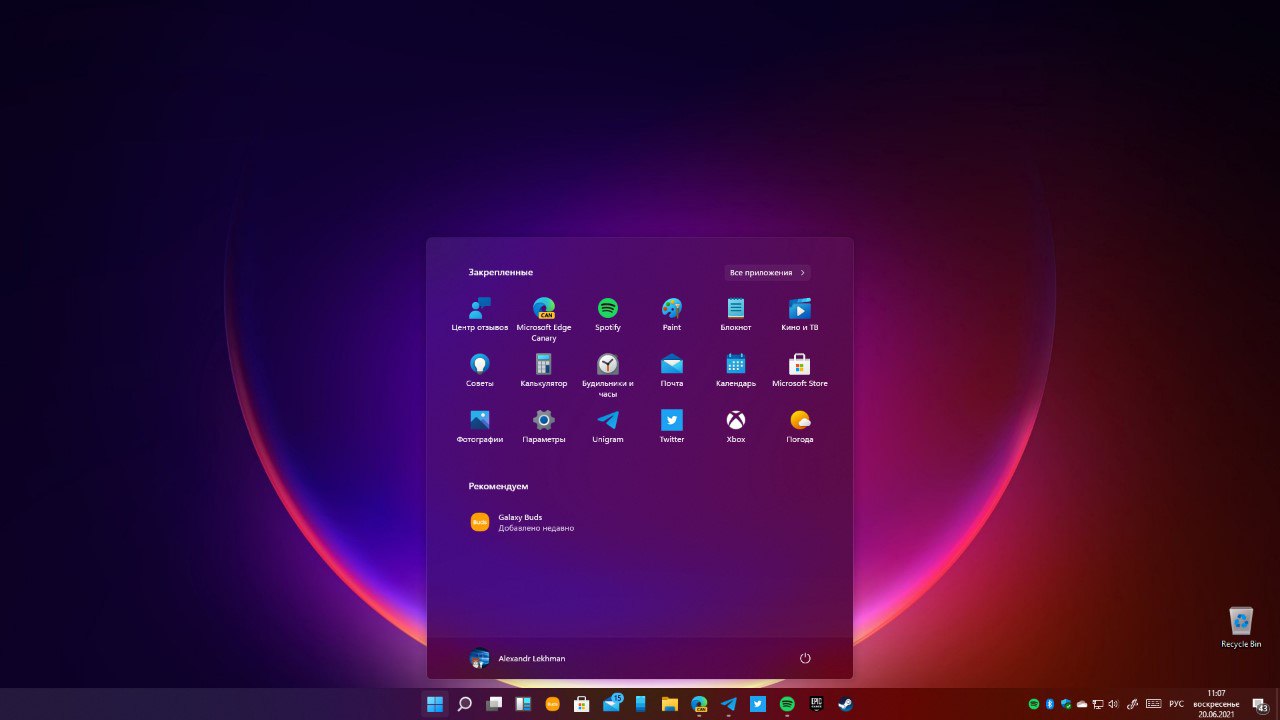Open notification center with 43 badge
Viewport: 1280px width, 720px height.
click(x=1260, y=705)
